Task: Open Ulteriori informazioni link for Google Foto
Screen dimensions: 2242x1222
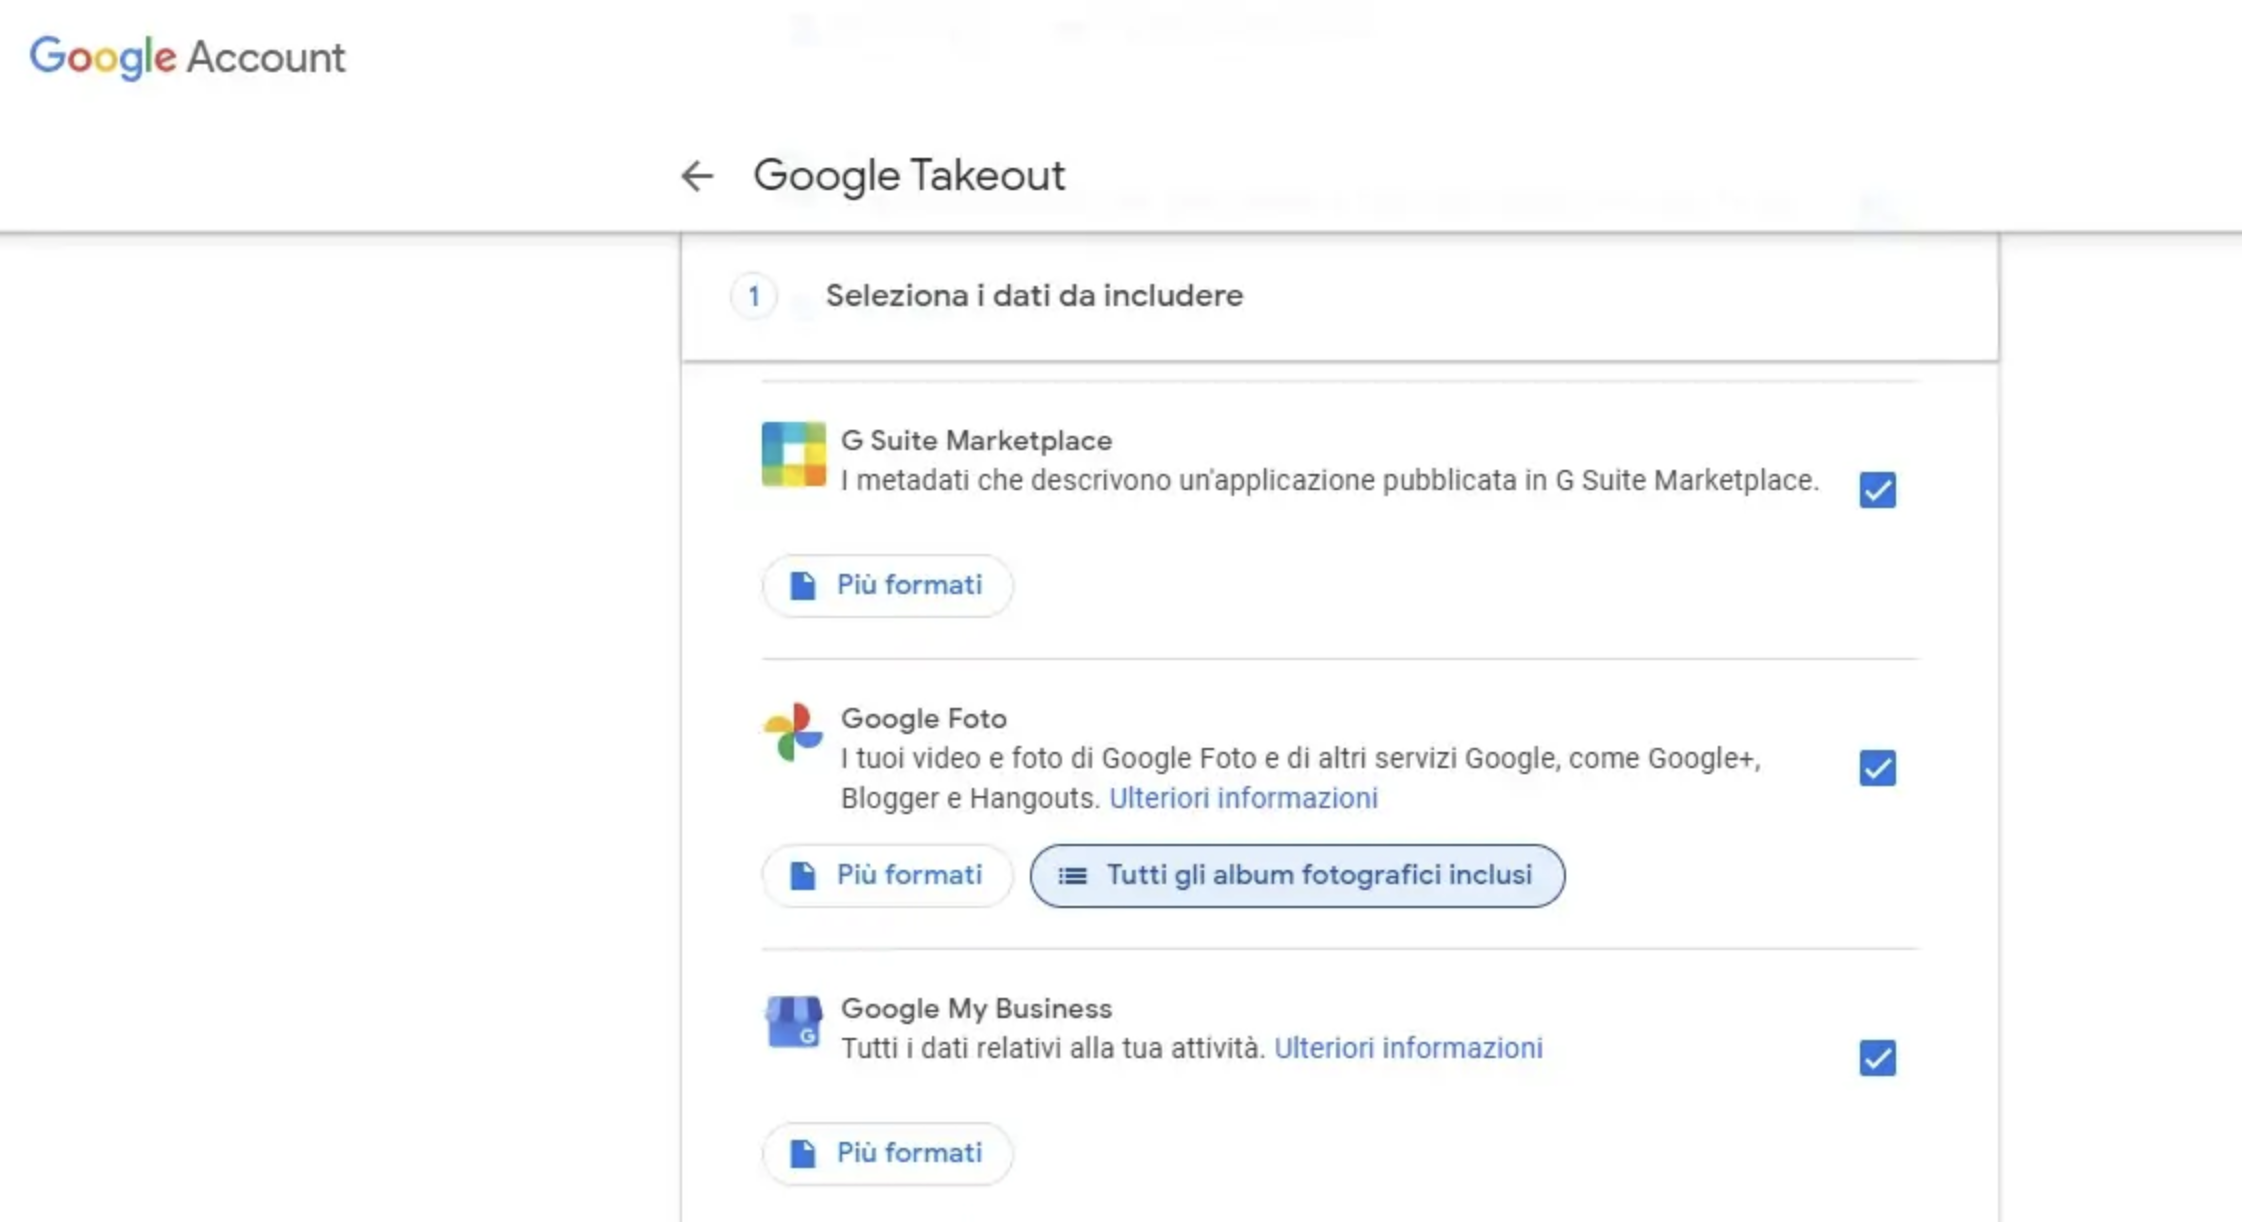Action: [x=1243, y=798]
